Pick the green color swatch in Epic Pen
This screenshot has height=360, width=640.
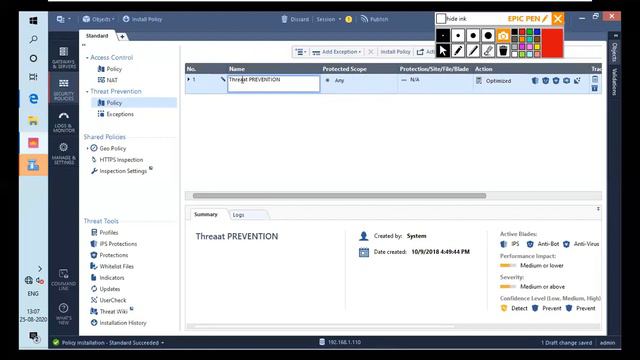[529, 32]
